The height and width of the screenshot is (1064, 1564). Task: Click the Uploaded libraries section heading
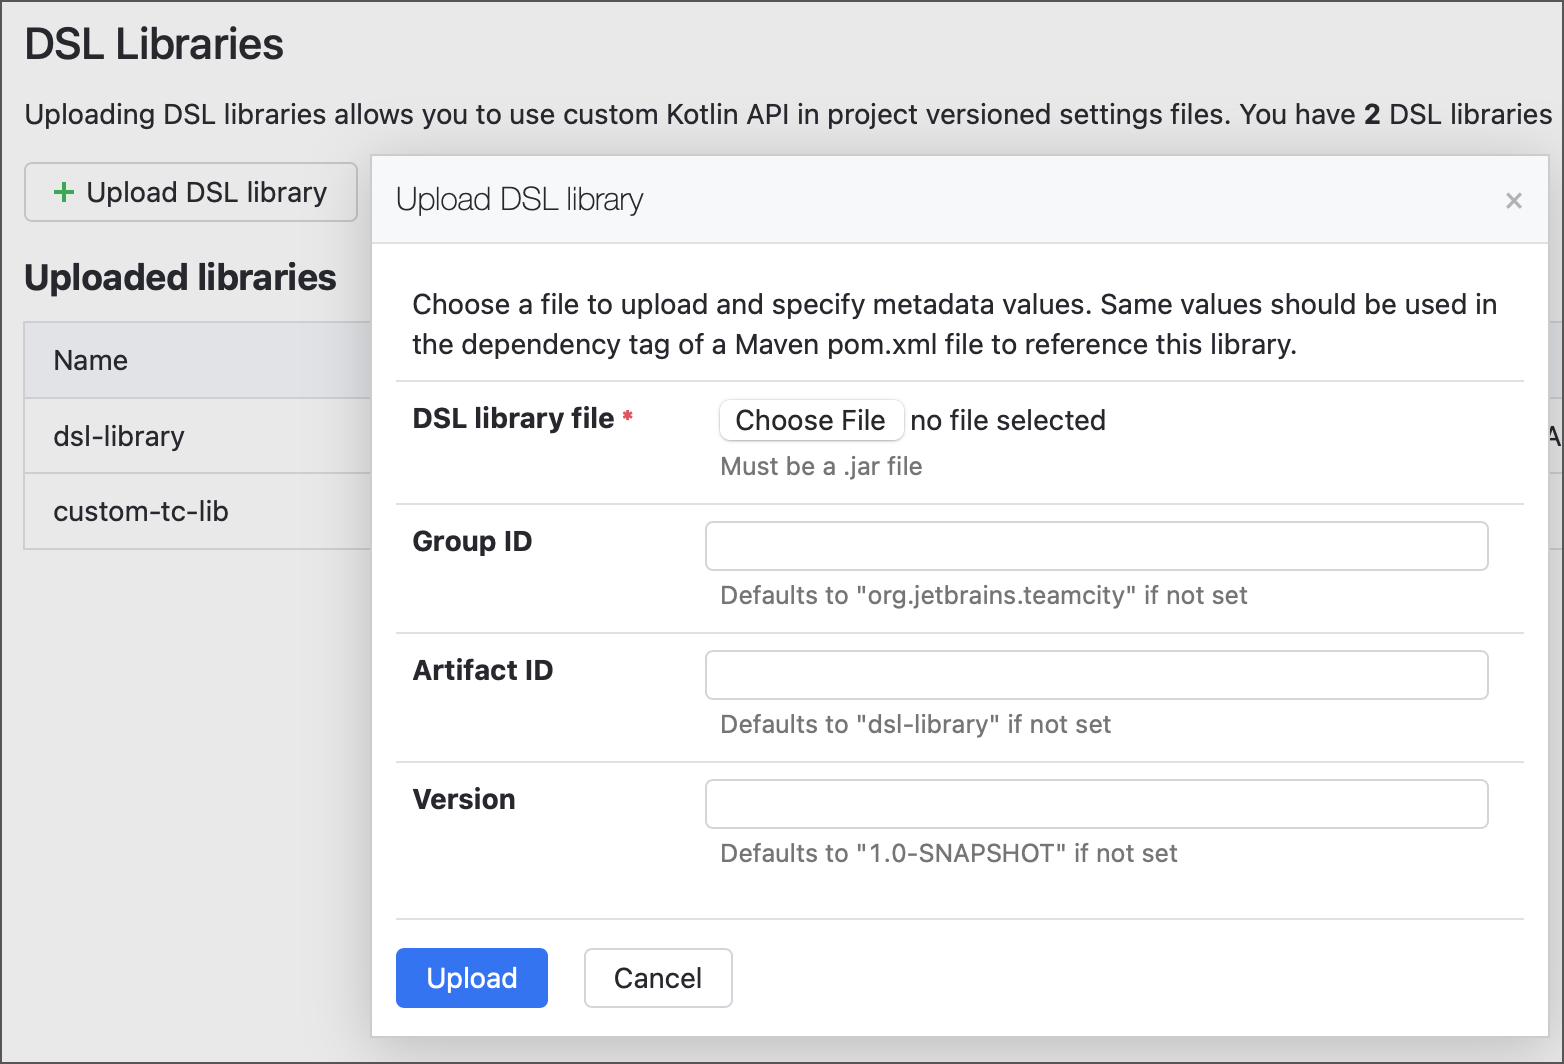(180, 278)
